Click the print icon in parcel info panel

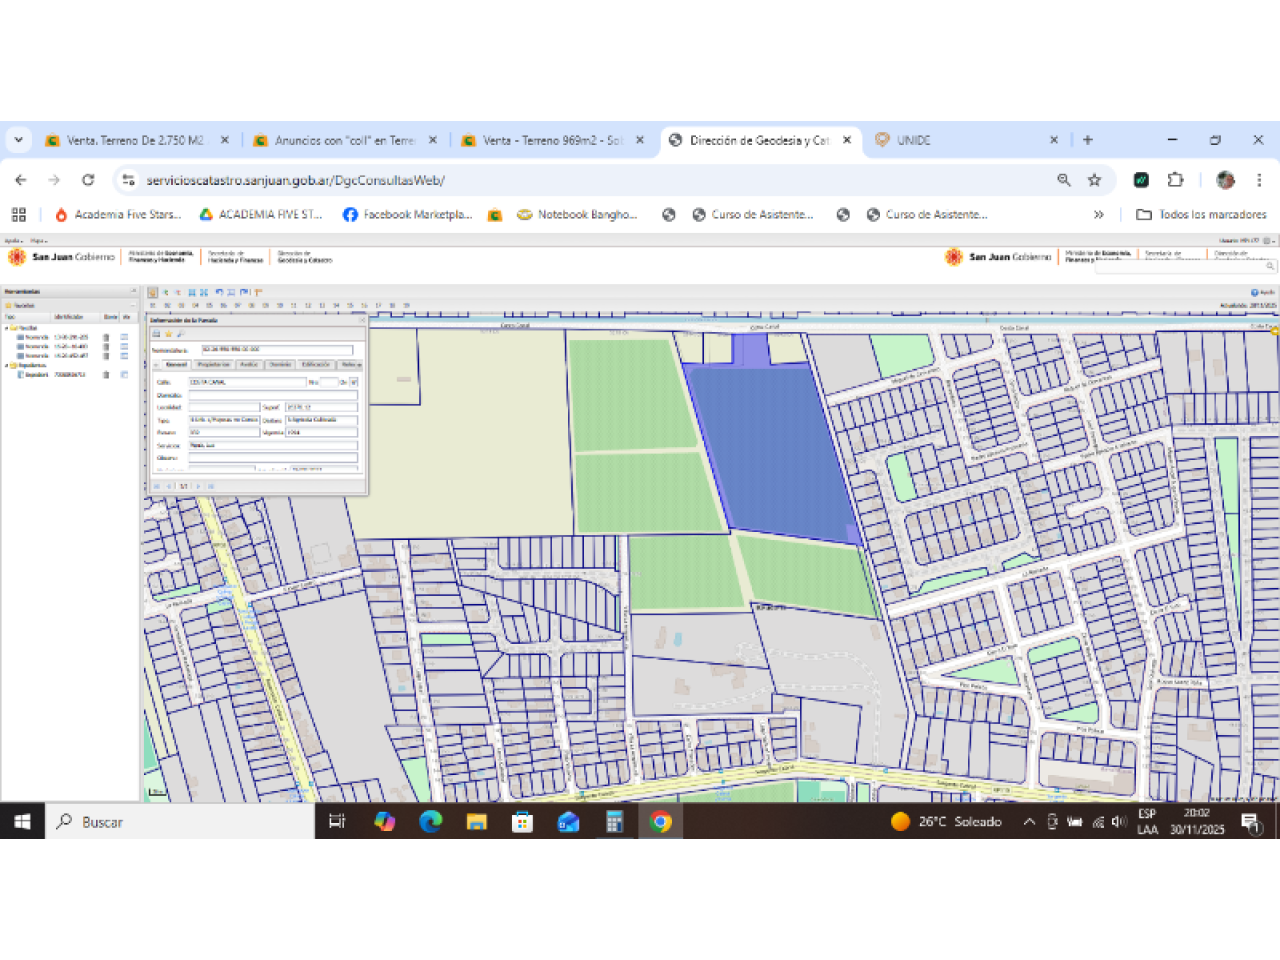pyautogui.click(x=156, y=334)
